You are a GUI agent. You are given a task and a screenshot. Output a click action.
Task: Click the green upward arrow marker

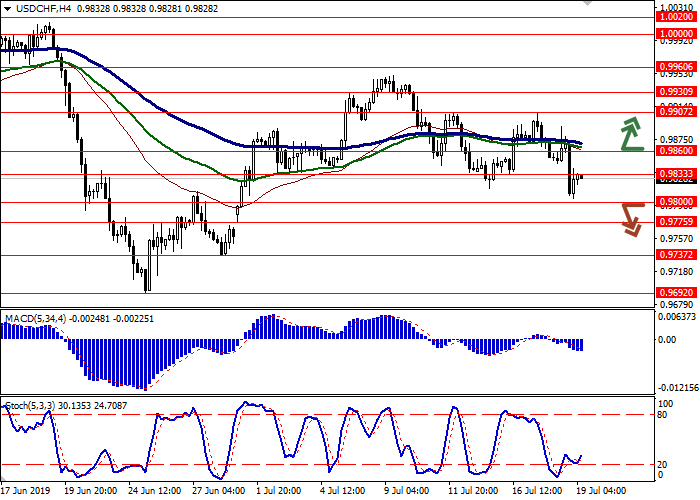click(631, 134)
